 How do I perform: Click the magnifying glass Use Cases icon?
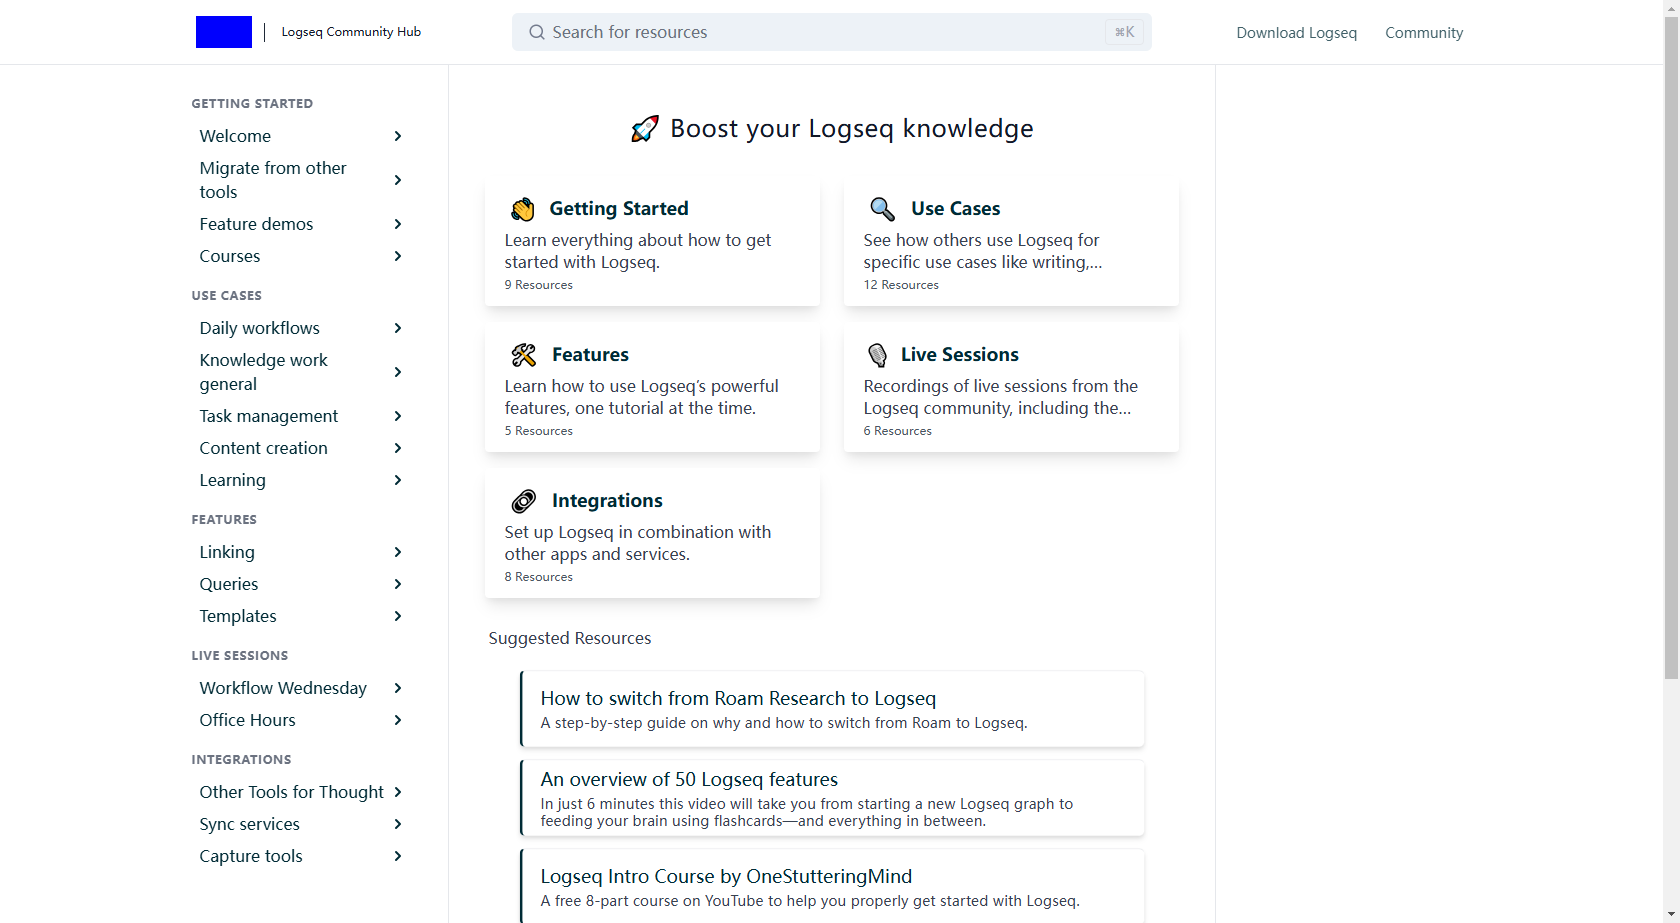click(882, 209)
